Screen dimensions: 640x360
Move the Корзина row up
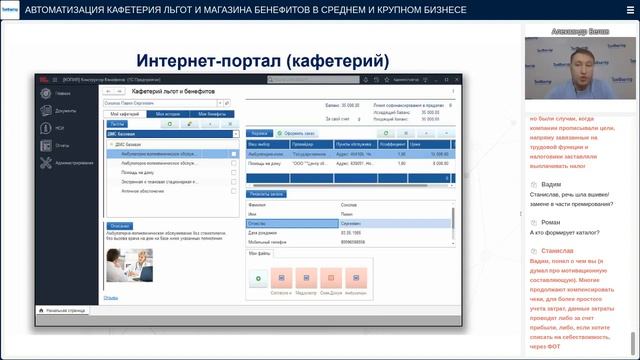426,133
